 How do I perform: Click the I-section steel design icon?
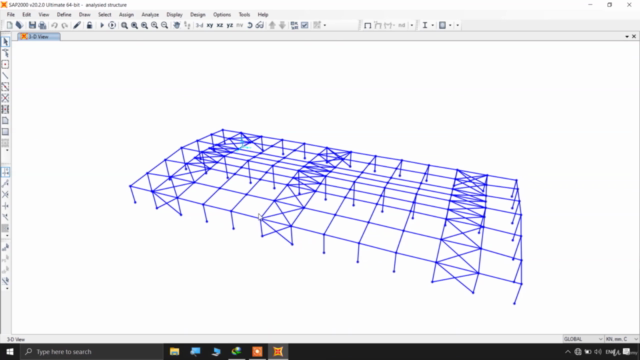point(425,25)
